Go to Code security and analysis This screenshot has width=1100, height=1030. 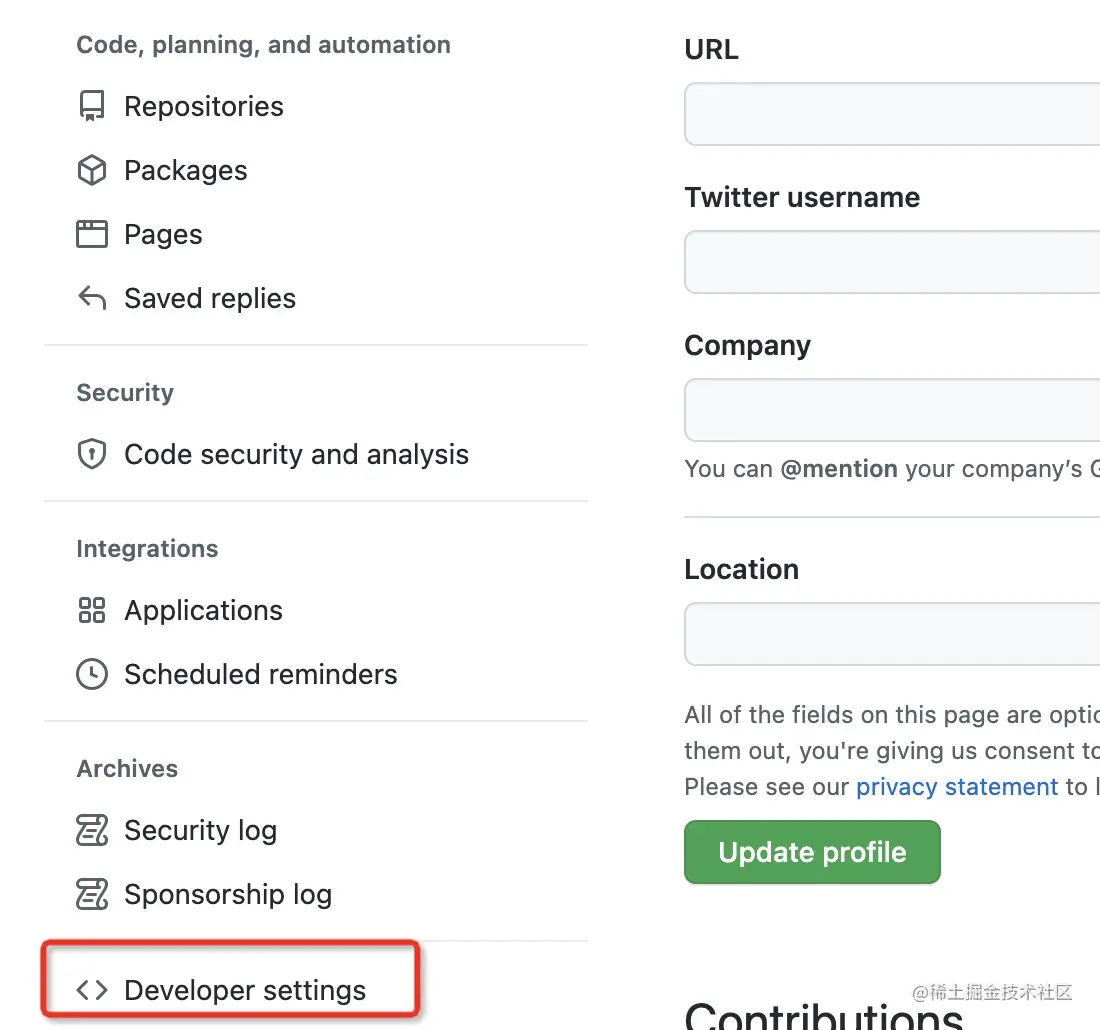pyautogui.click(x=296, y=455)
